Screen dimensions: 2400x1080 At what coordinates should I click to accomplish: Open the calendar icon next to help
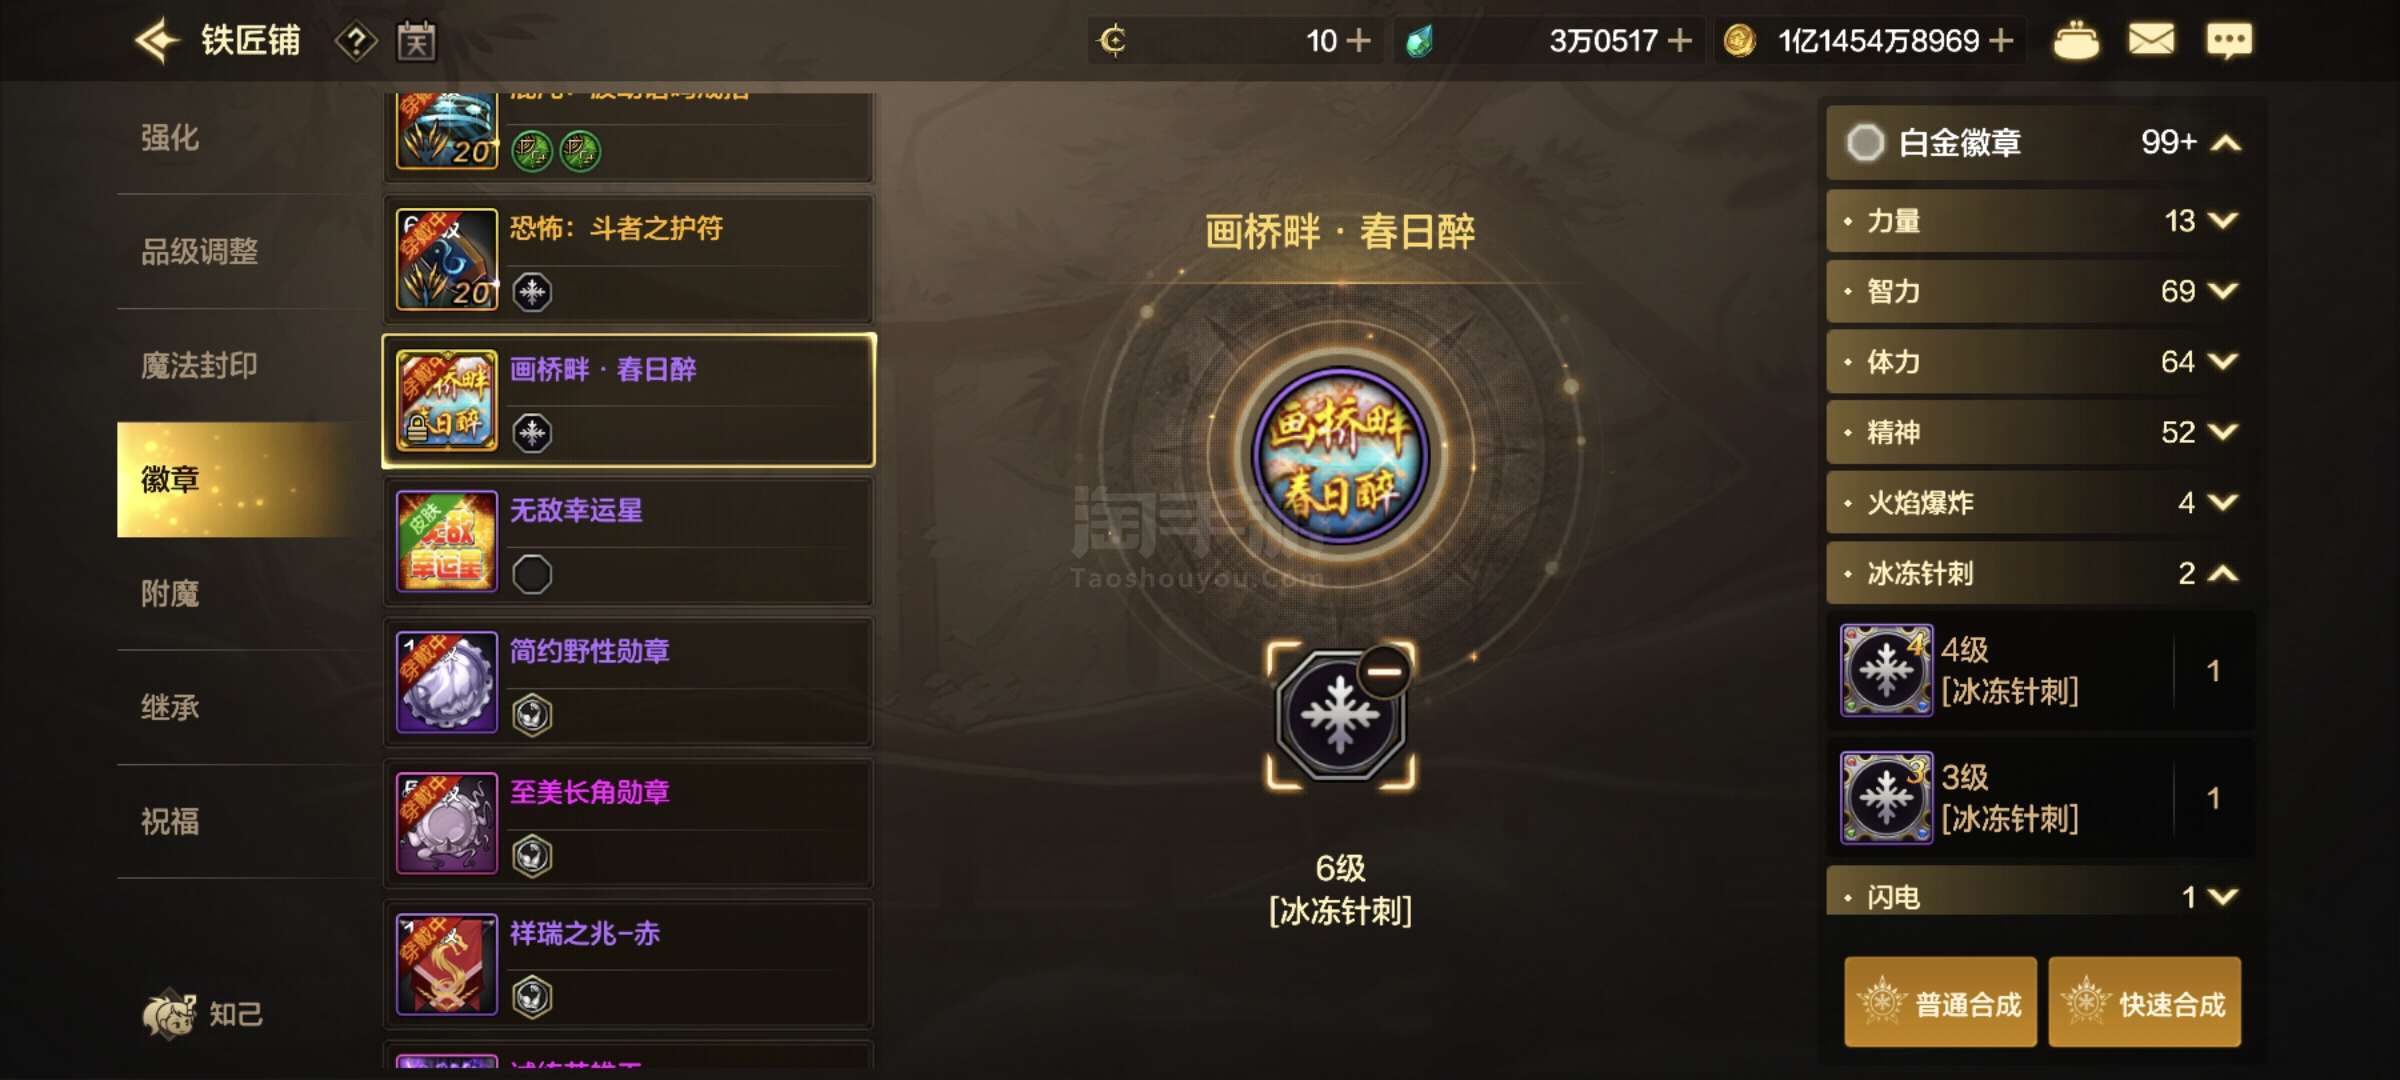click(416, 41)
